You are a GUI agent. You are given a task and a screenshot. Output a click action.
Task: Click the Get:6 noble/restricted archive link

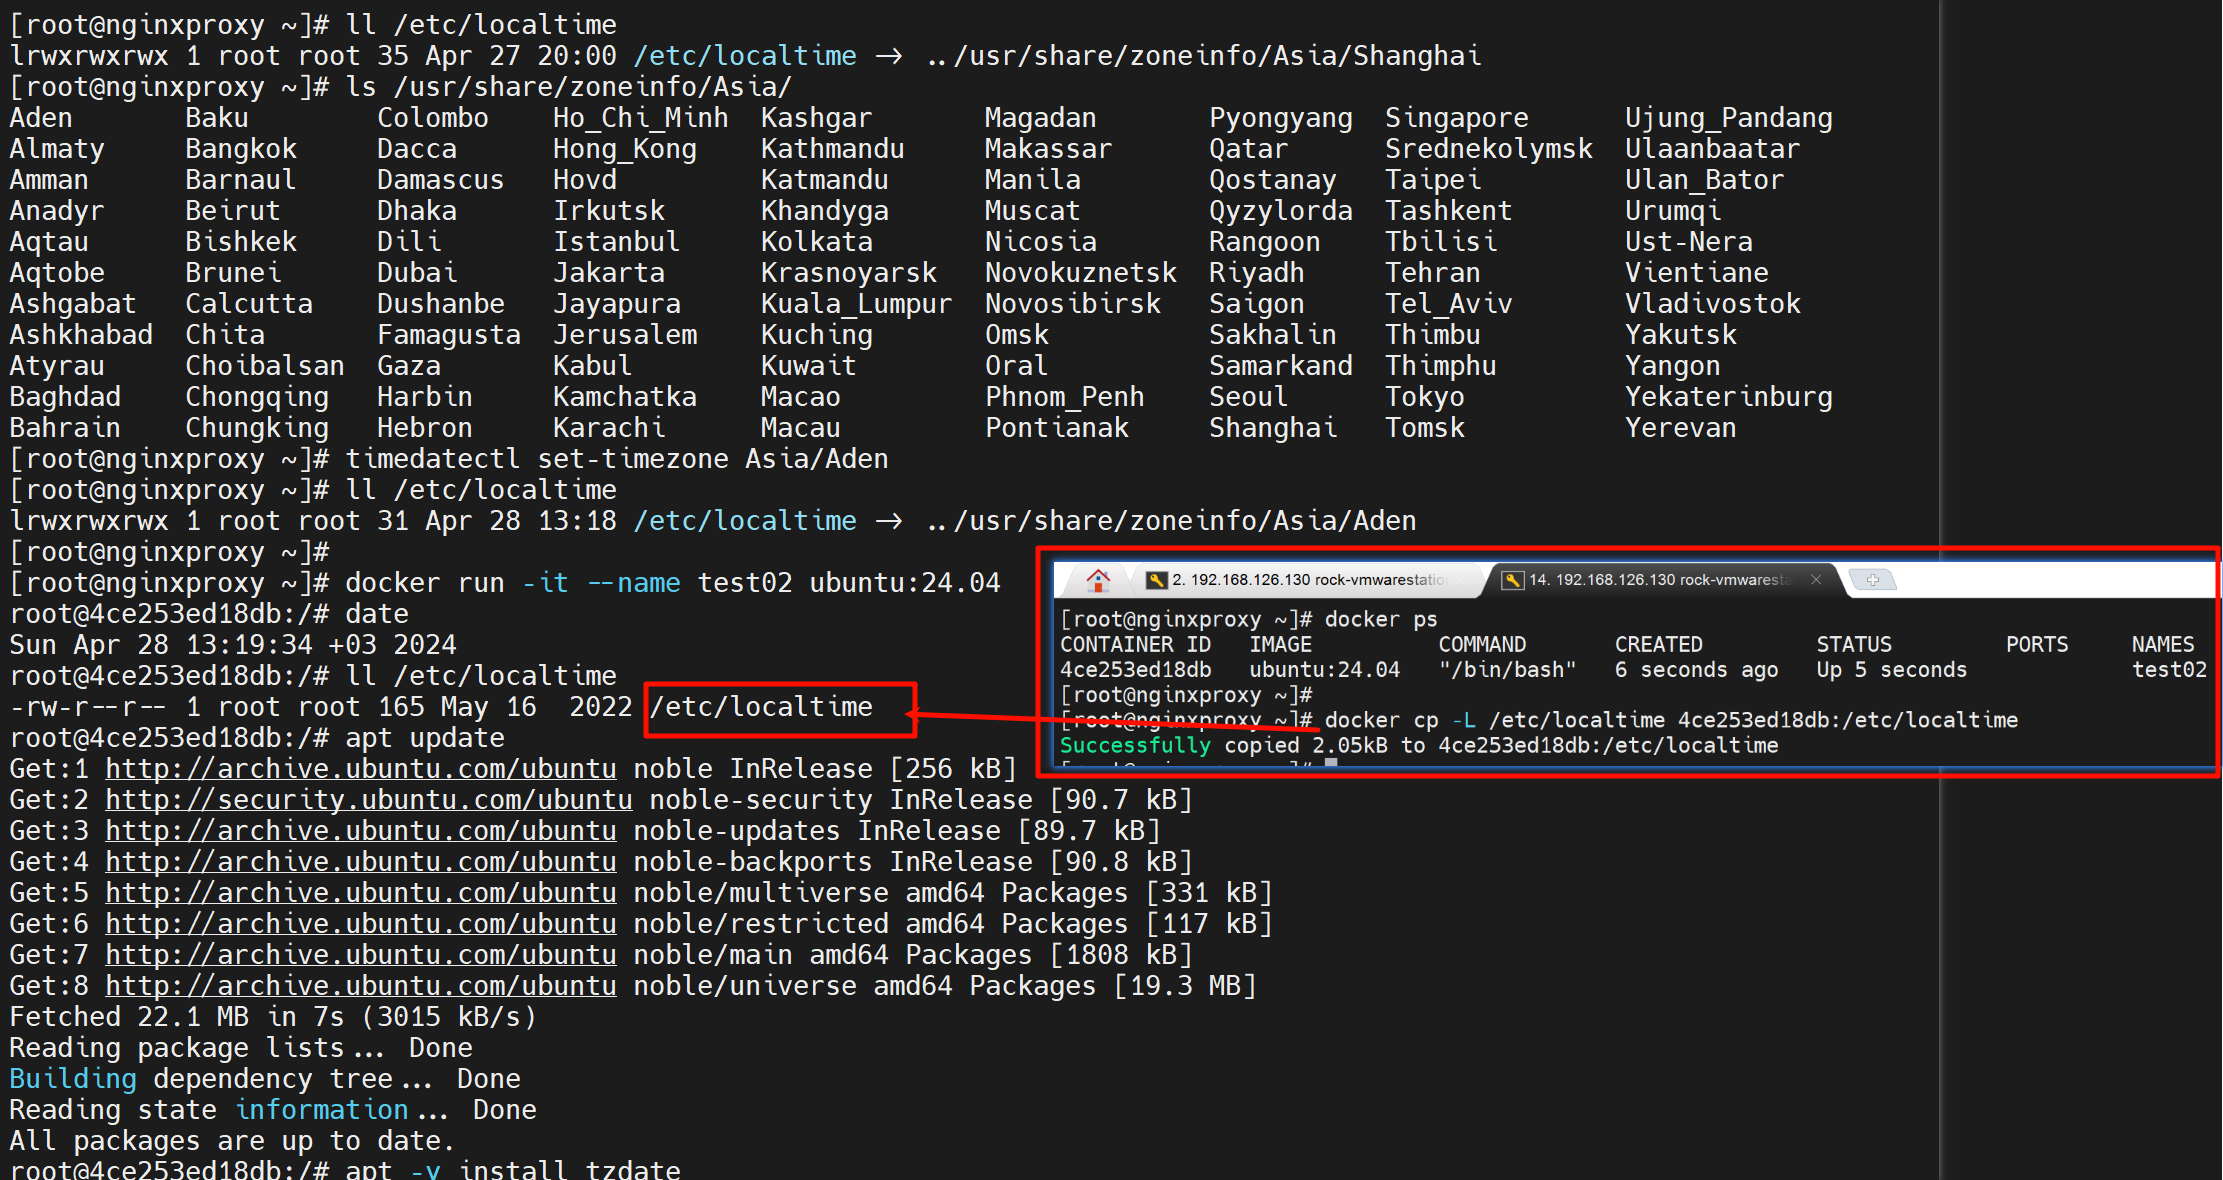point(361,924)
